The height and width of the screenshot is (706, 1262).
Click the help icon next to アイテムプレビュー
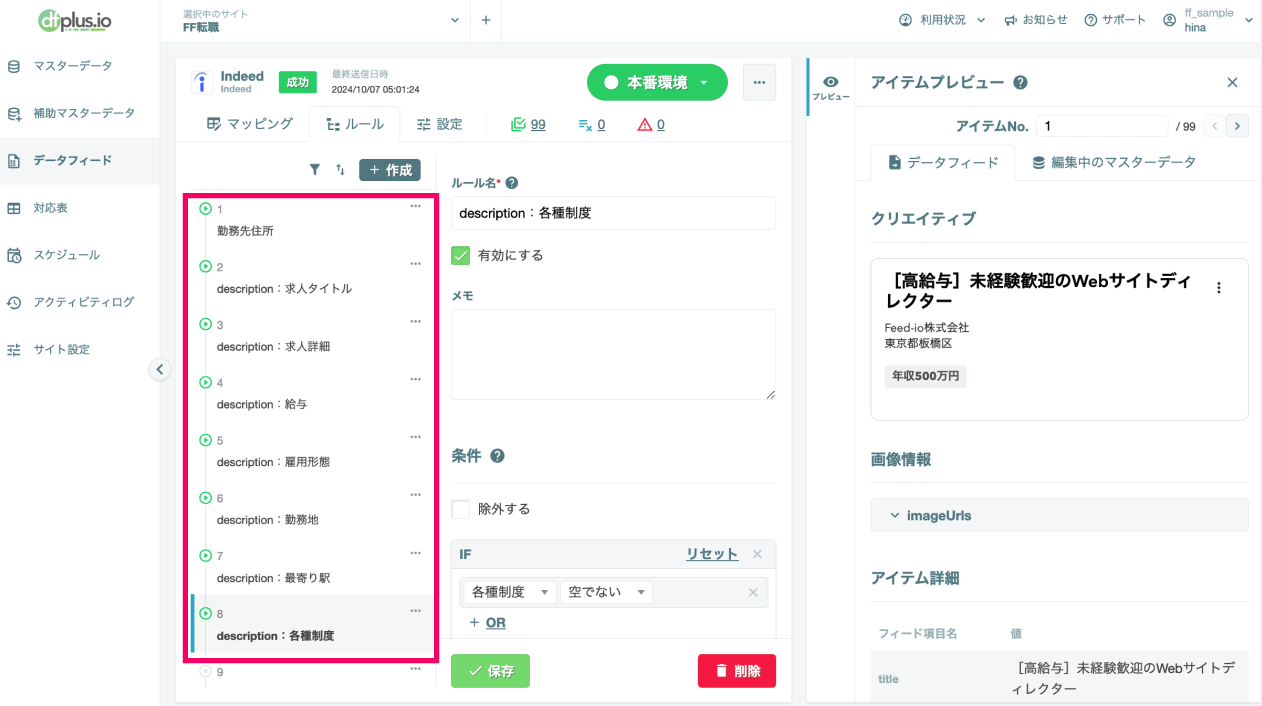click(1020, 83)
